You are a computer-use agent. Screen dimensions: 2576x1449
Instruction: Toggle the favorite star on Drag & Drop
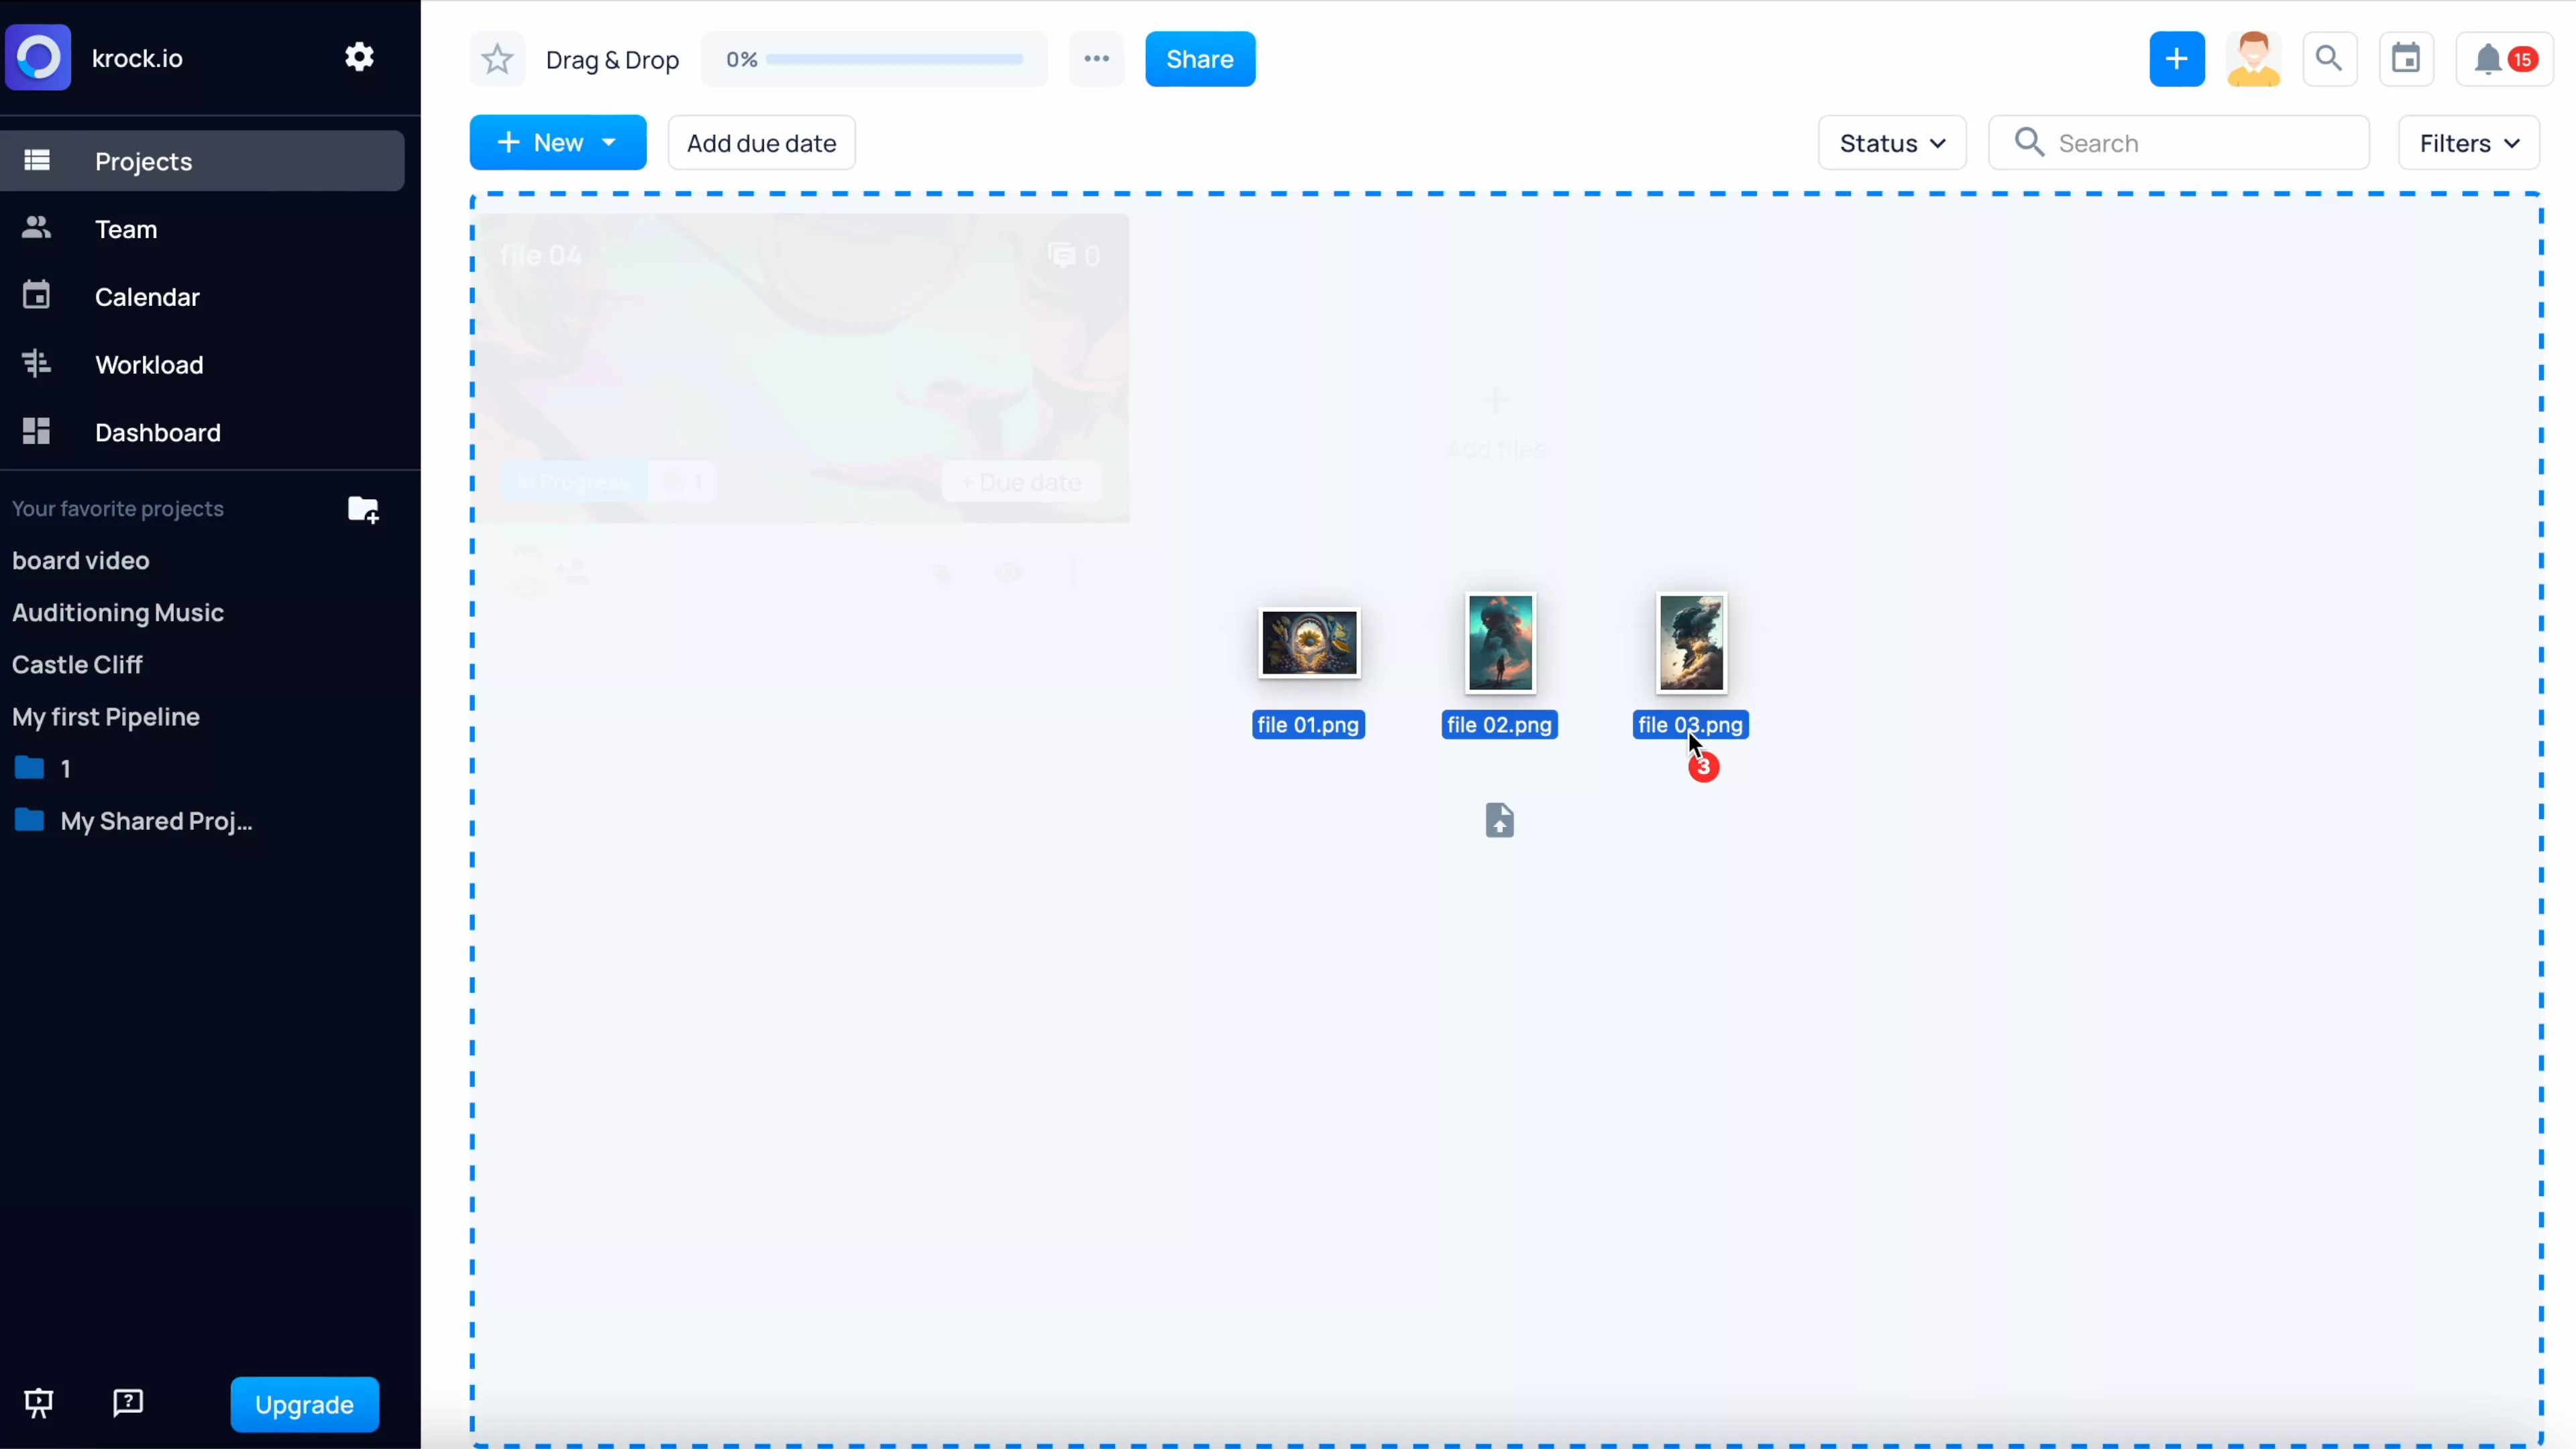pyautogui.click(x=496, y=58)
